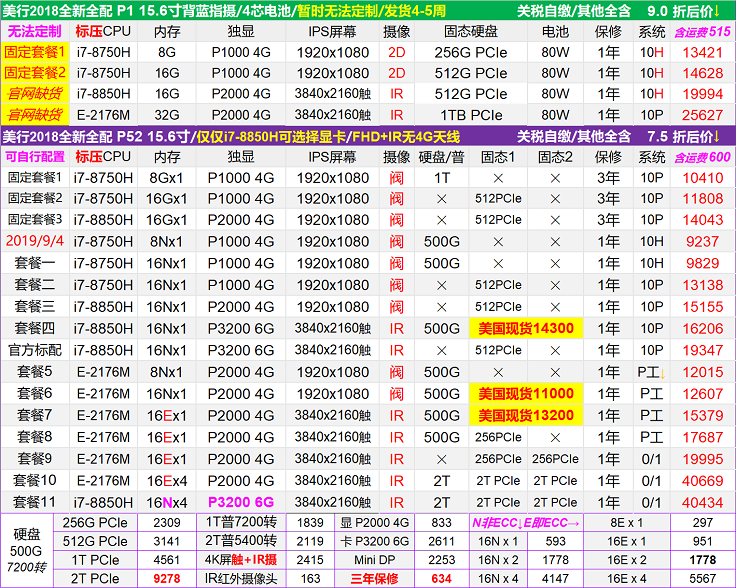Select the 含运费515 header cell
The width and height of the screenshot is (736, 588).
coord(702,31)
